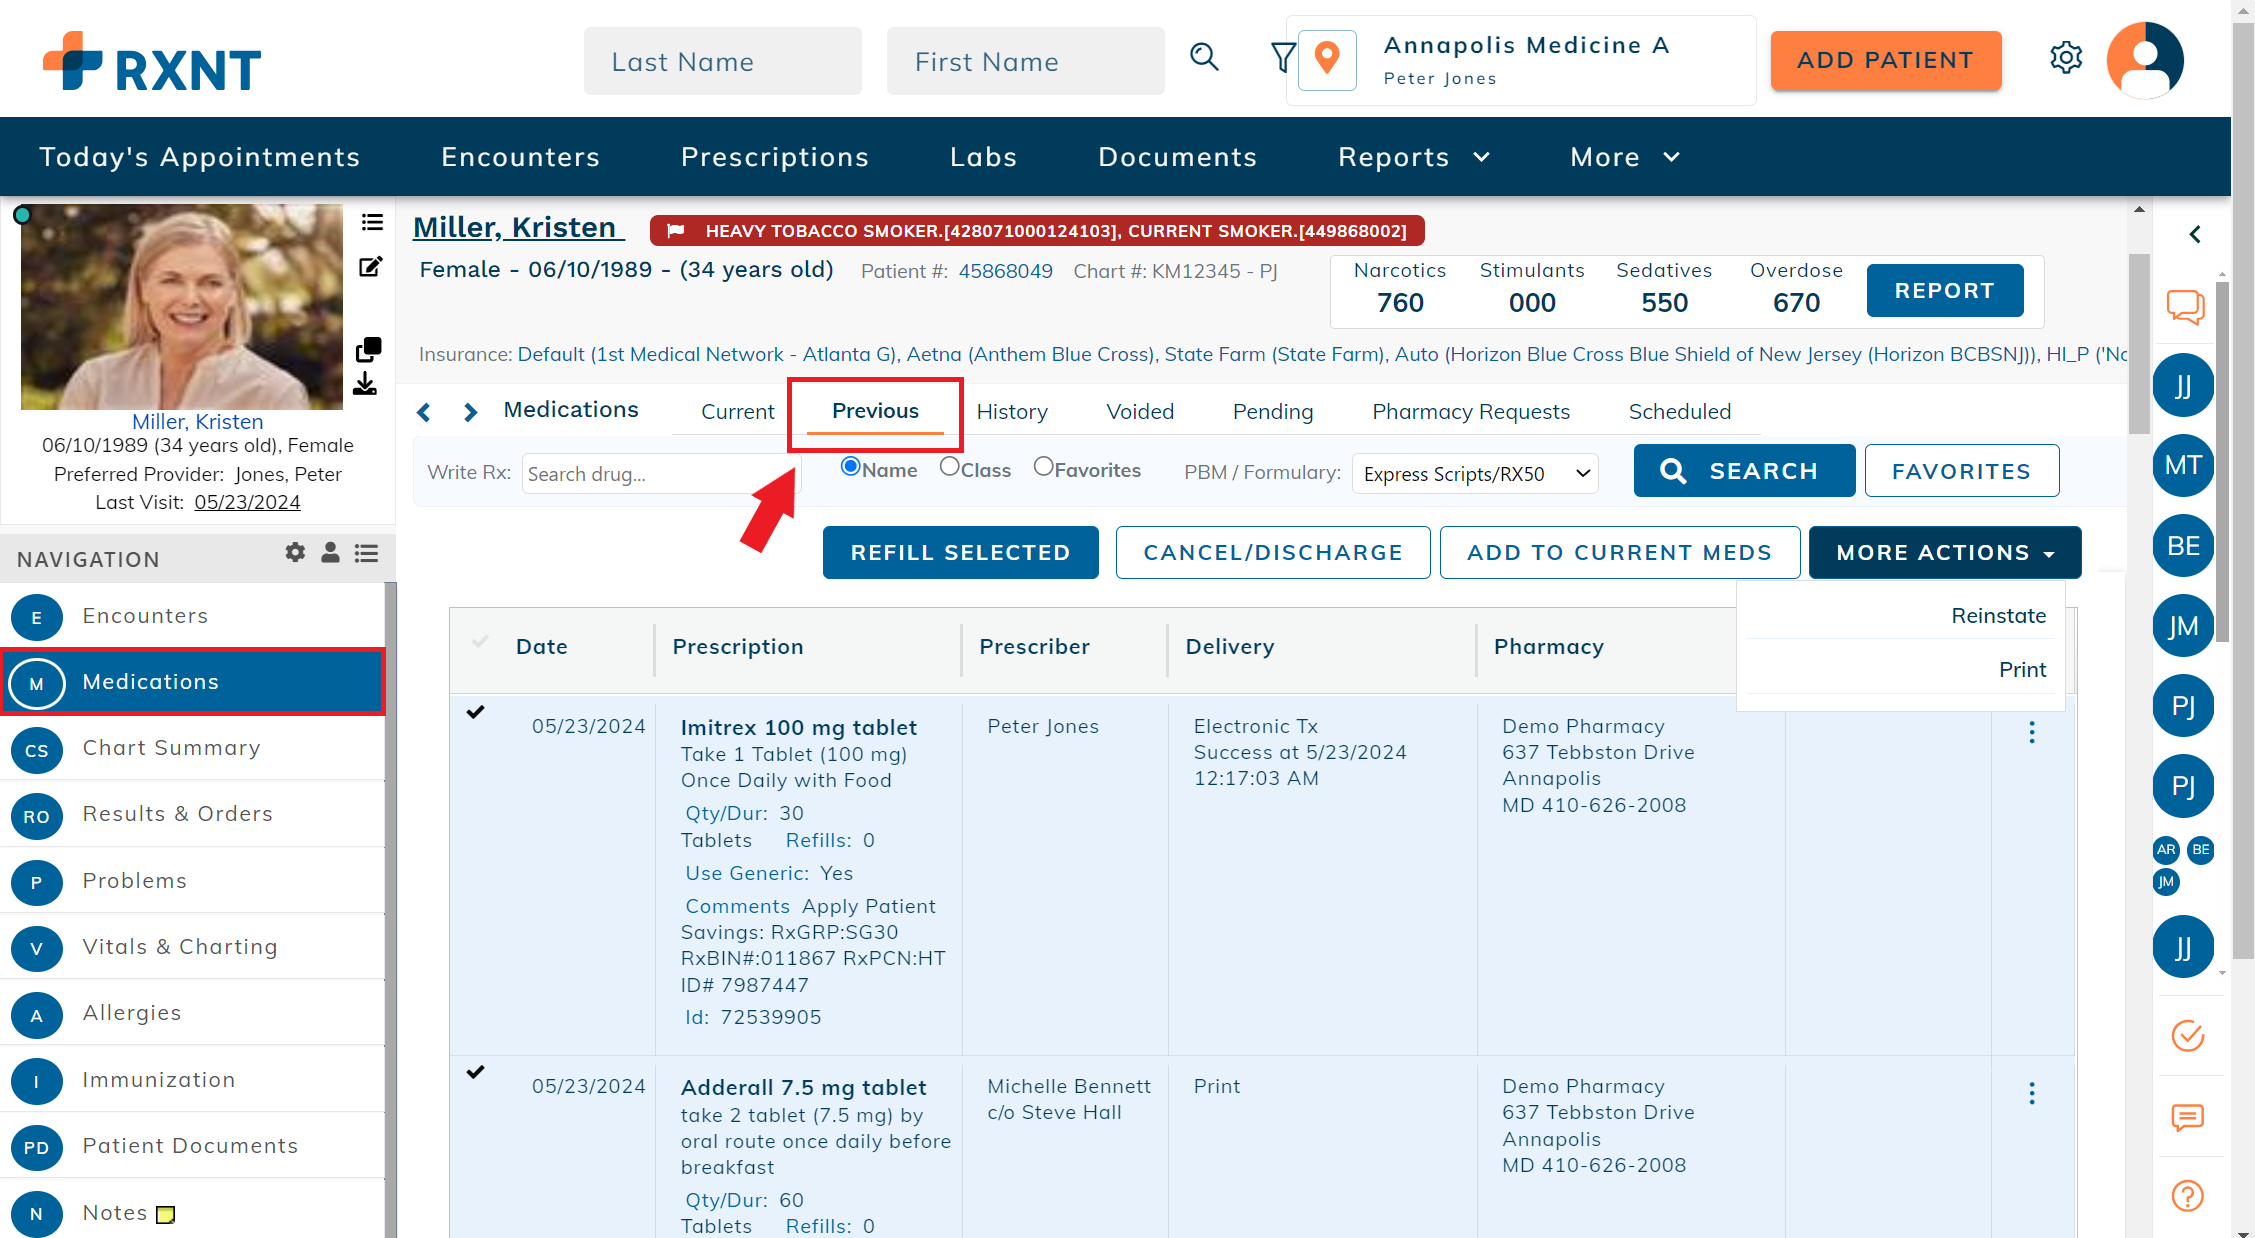Expand the Reports menu dropdown

(1414, 157)
